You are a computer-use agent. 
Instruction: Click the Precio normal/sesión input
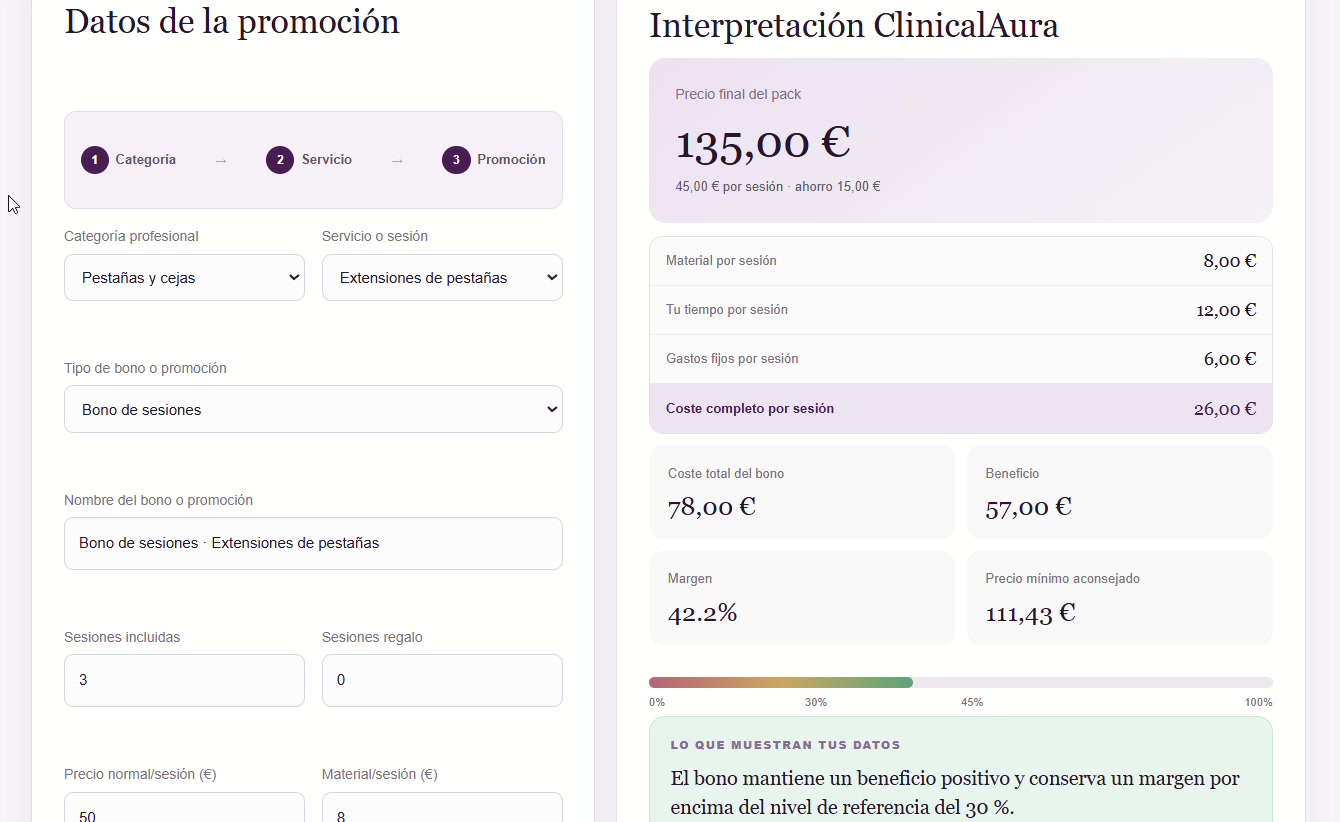coord(184,808)
